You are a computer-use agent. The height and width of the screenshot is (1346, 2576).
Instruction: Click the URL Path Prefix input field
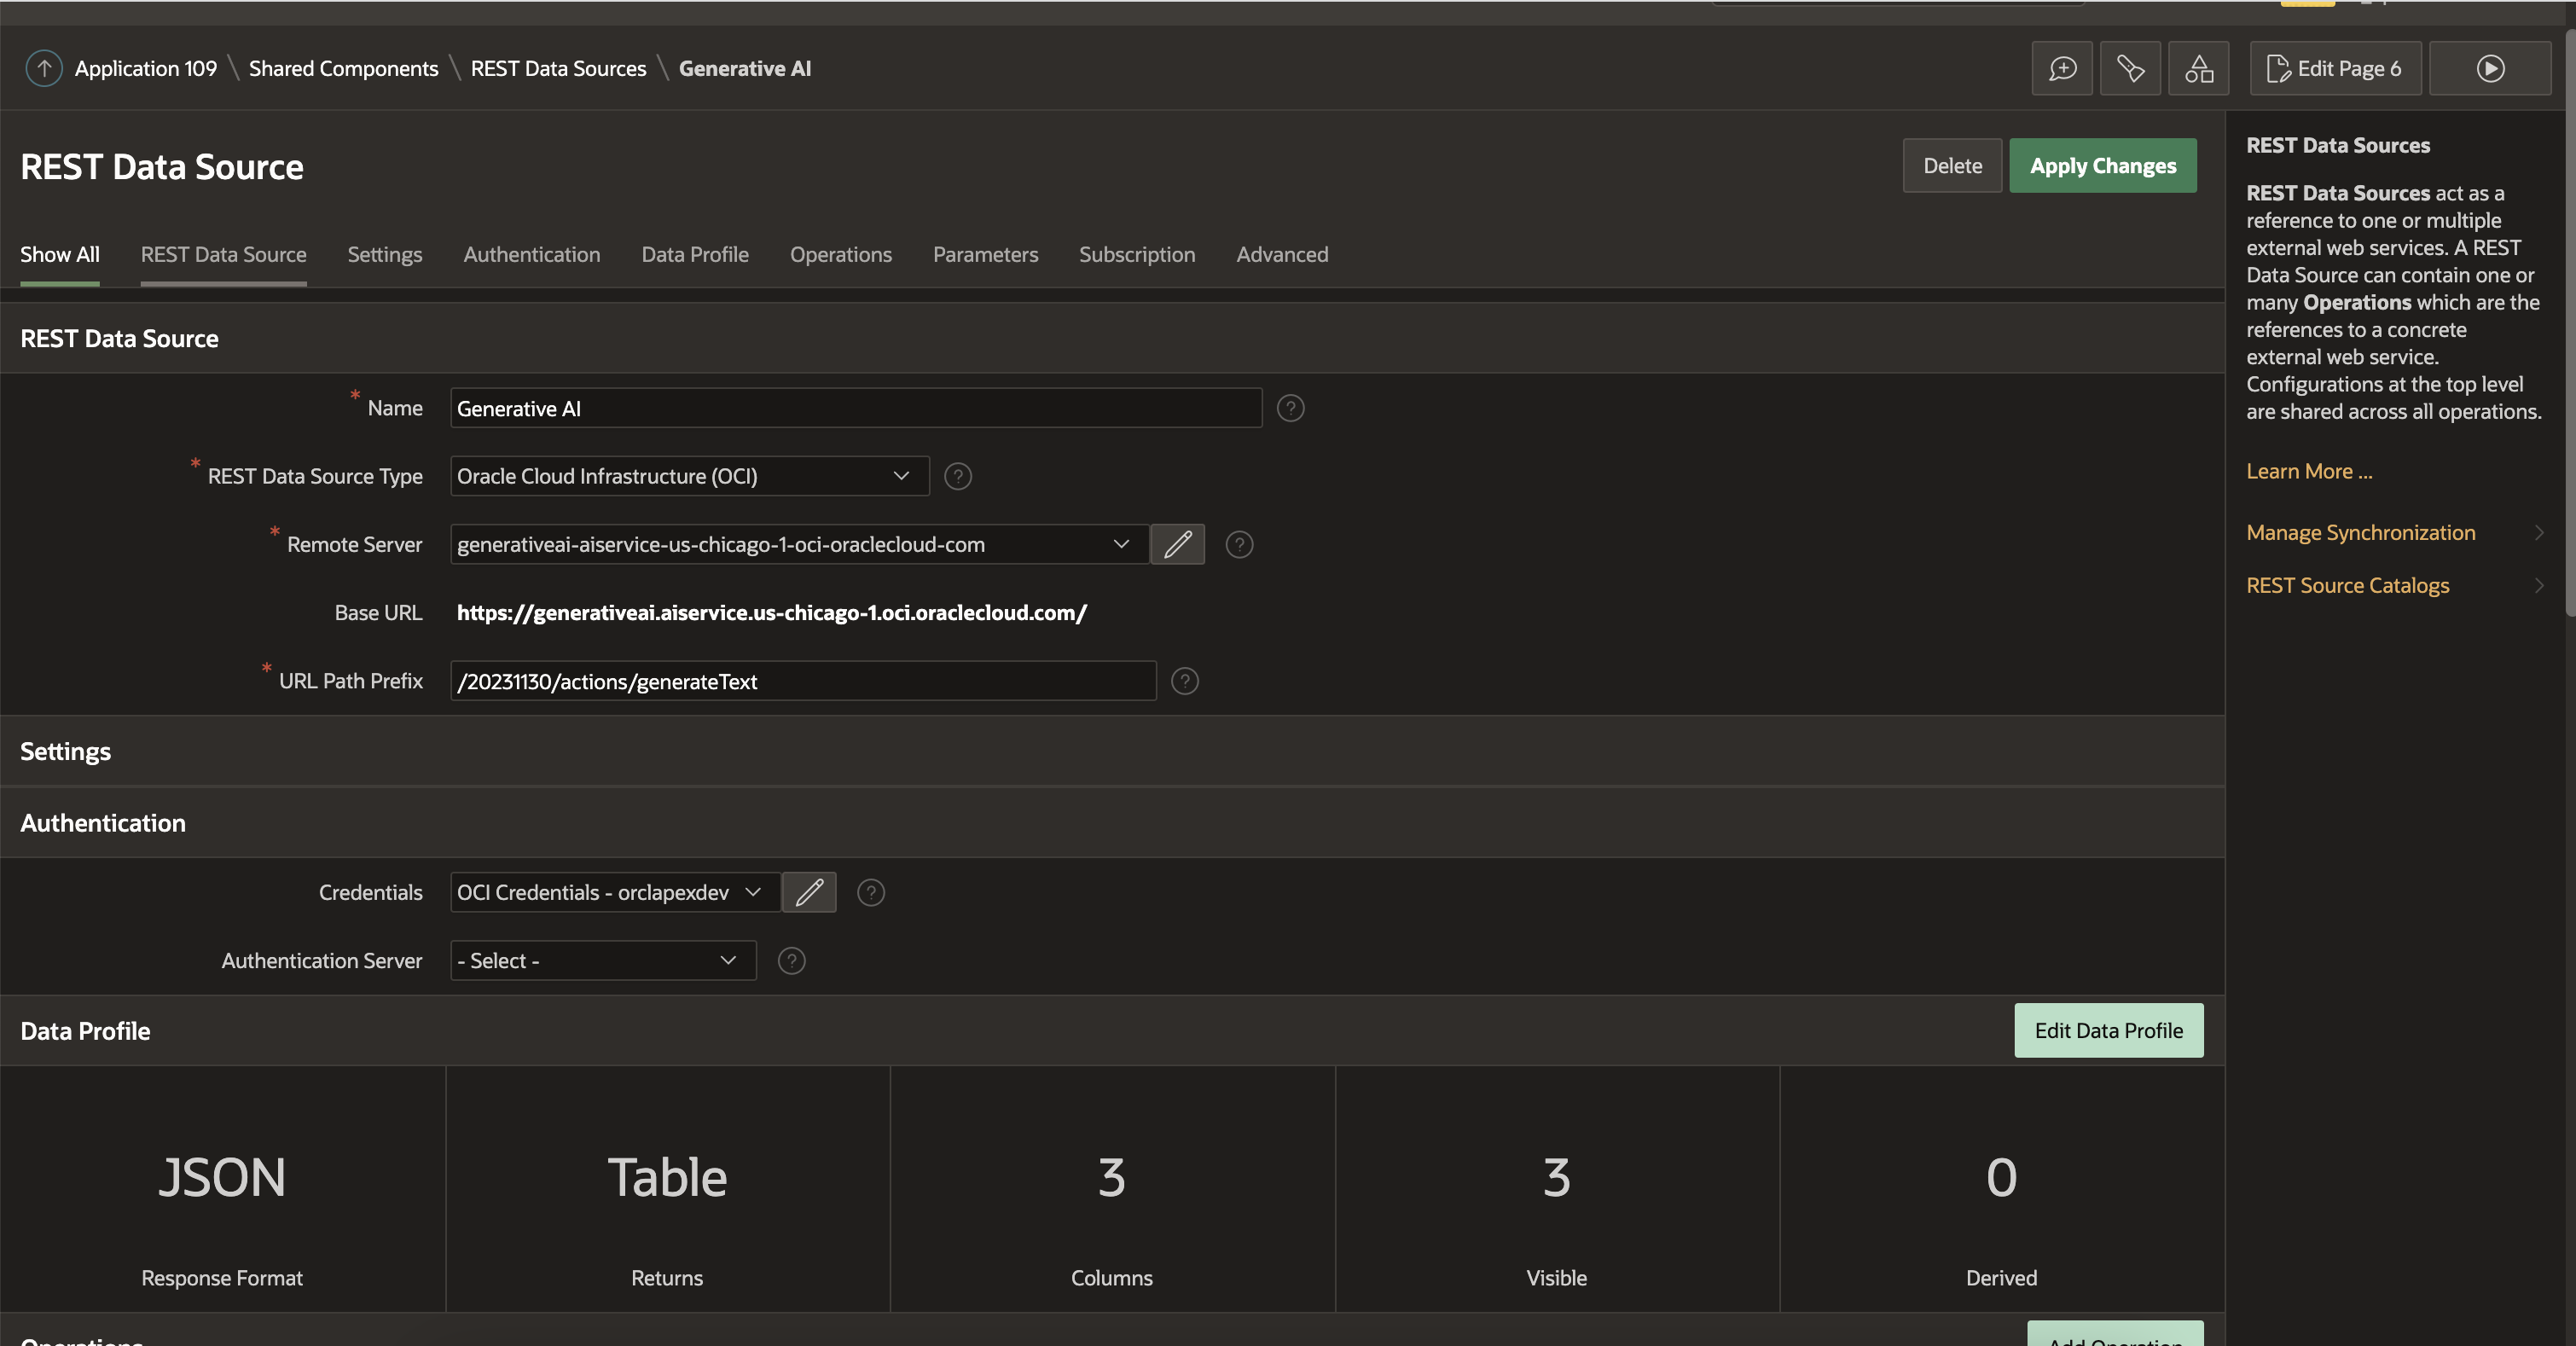point(802,681)
